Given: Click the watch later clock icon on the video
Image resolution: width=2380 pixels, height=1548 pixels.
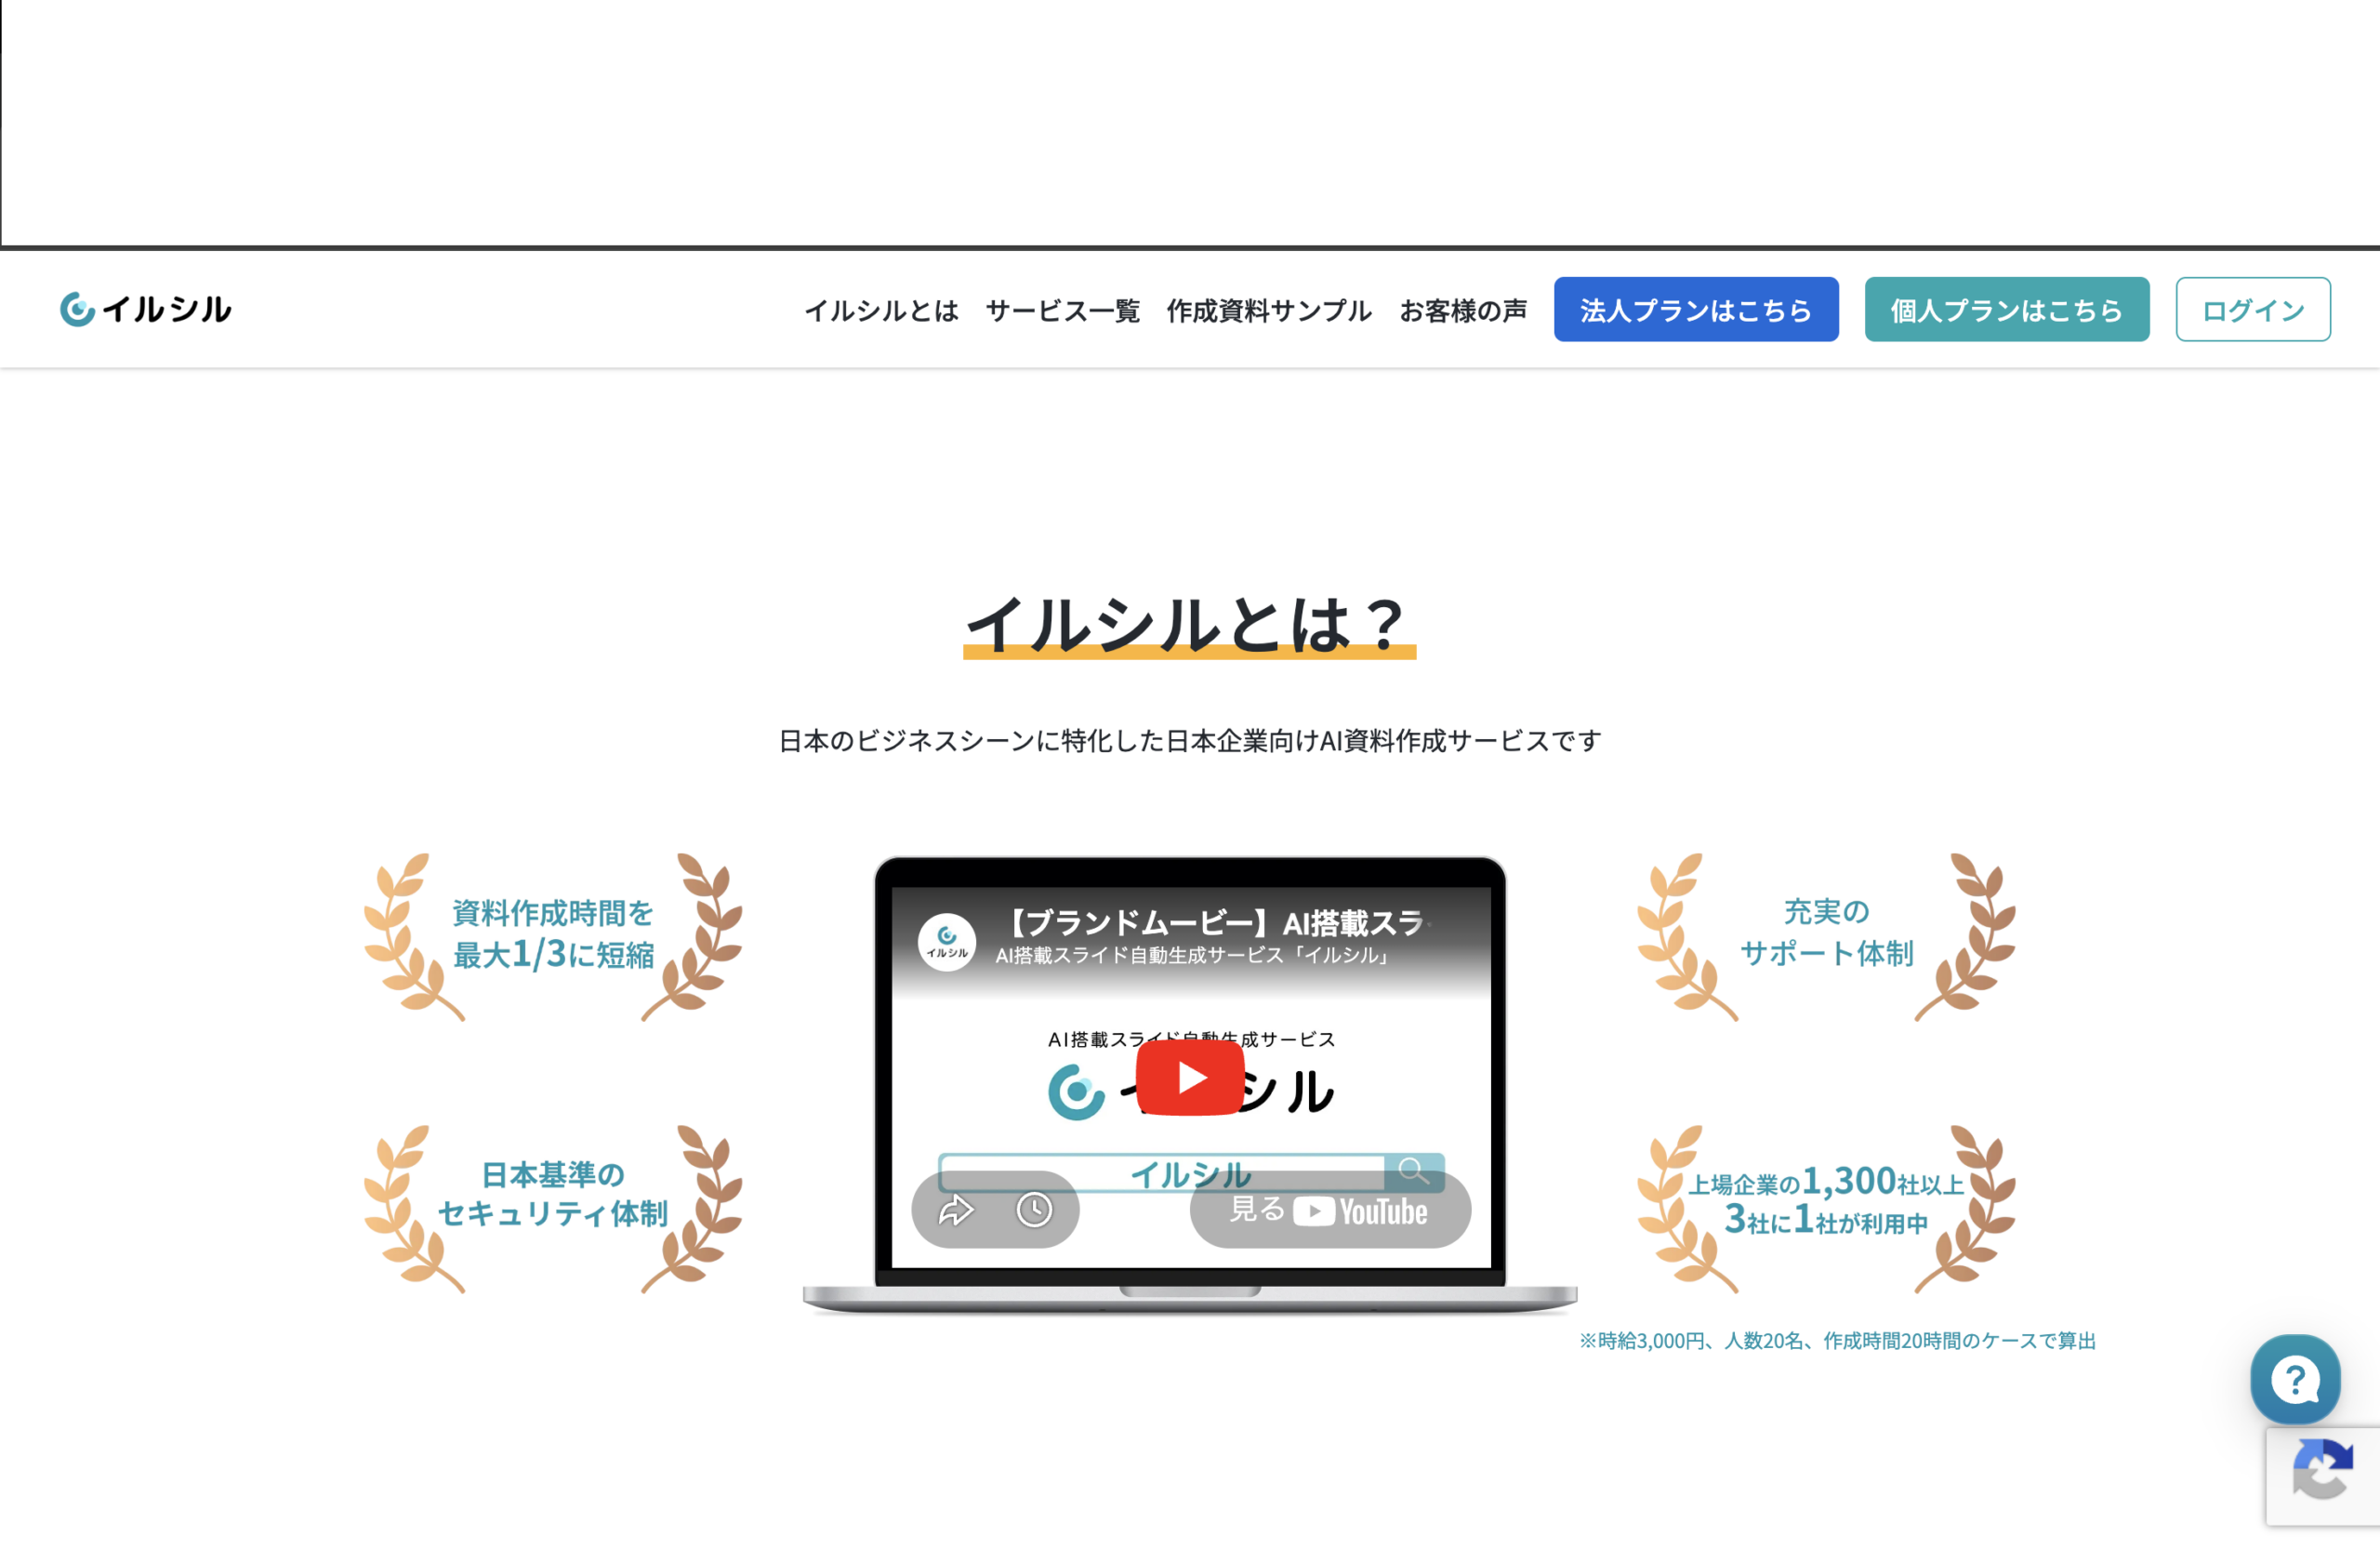Looking at the screenshot, I should point(1034,1210).
